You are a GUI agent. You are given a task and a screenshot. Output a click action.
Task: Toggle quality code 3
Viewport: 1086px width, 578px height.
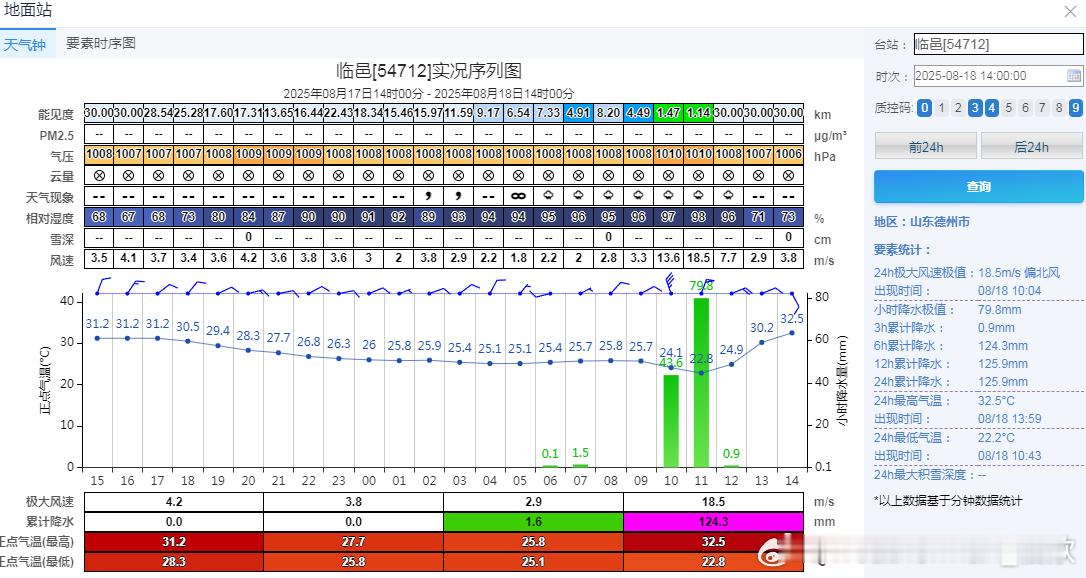974,108
